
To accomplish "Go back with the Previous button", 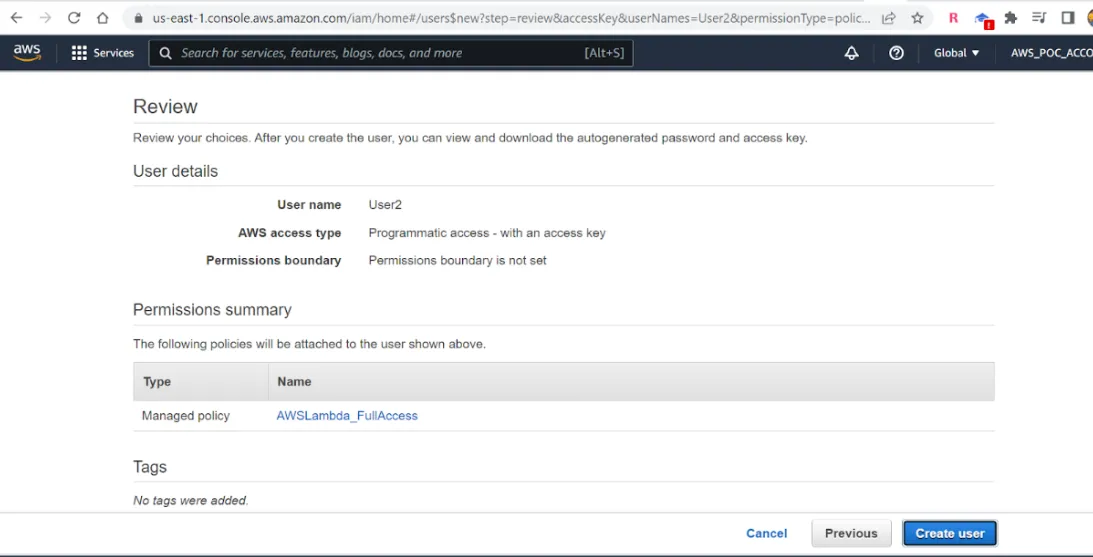I will tap(851, 533).
